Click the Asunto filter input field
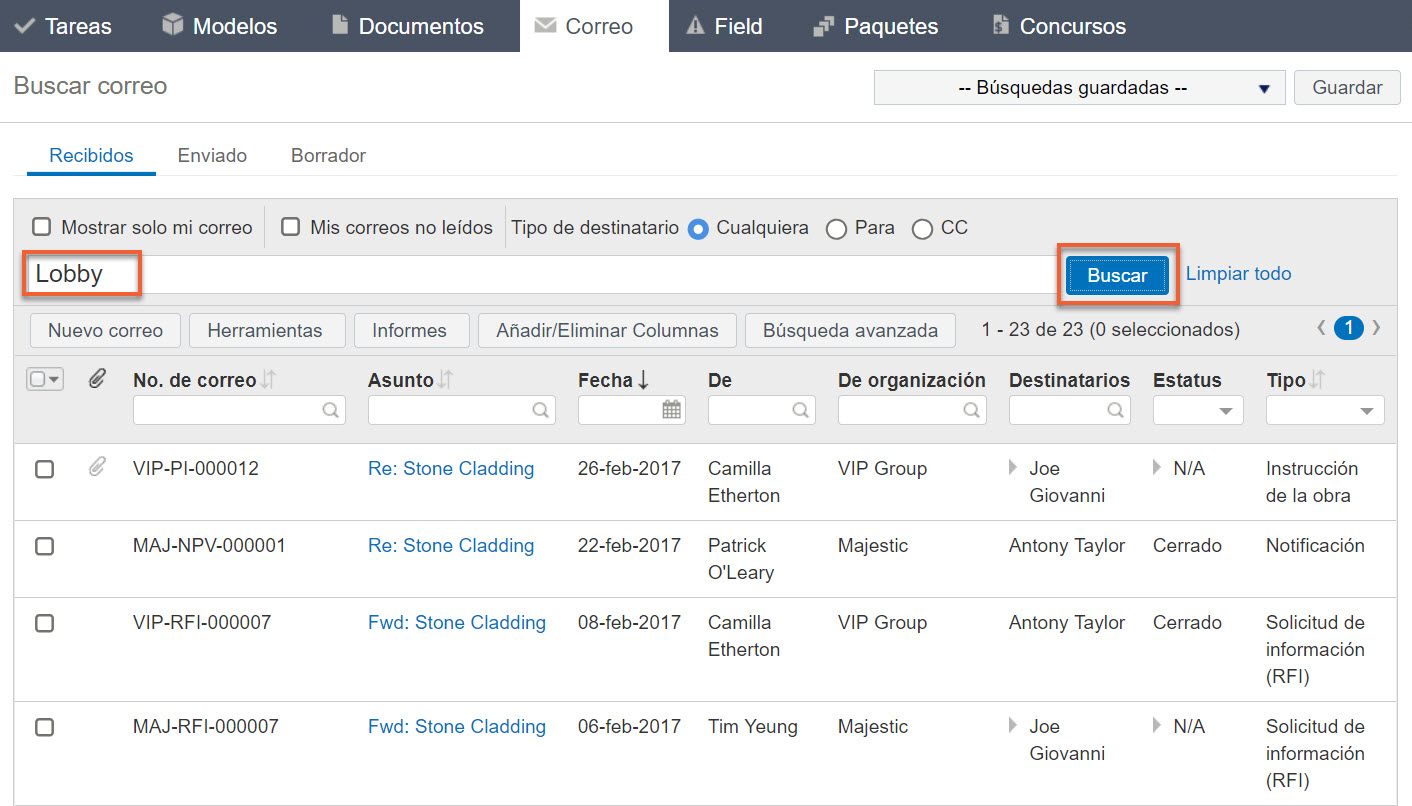 coord(462,410)
